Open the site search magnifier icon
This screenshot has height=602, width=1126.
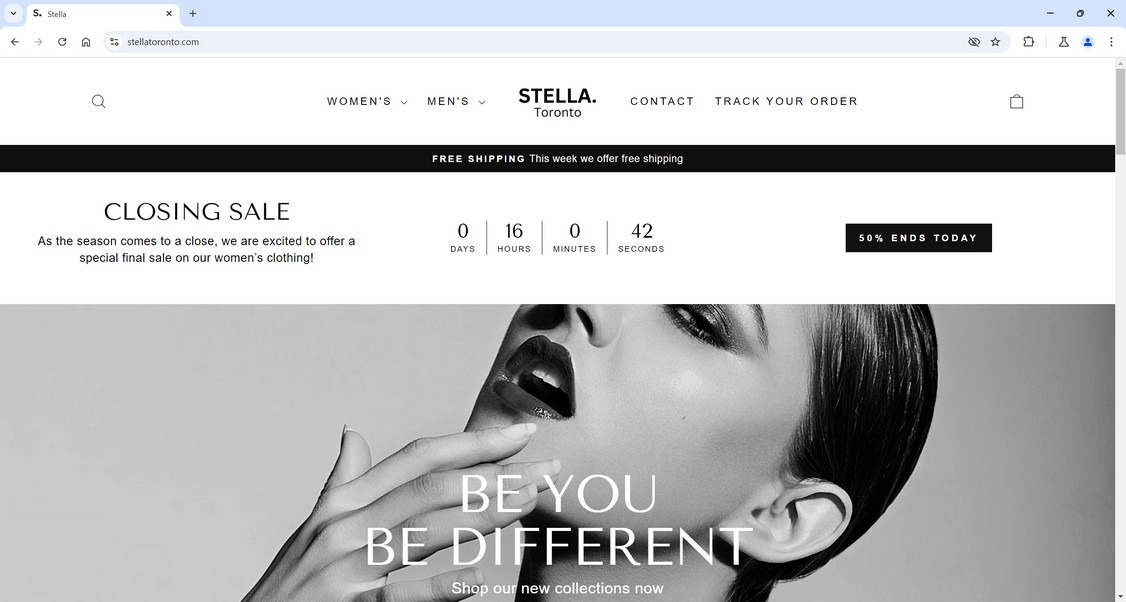[98, 101]
